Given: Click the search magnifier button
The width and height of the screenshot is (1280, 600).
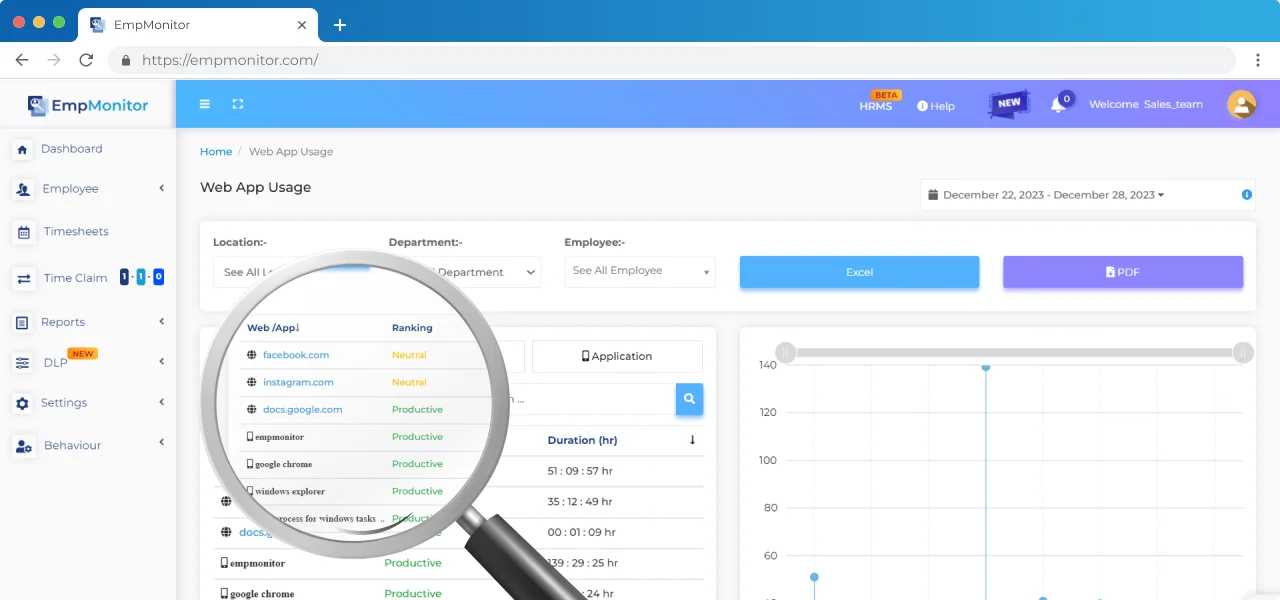Looking at the screenshot, I should coord(689,399).
